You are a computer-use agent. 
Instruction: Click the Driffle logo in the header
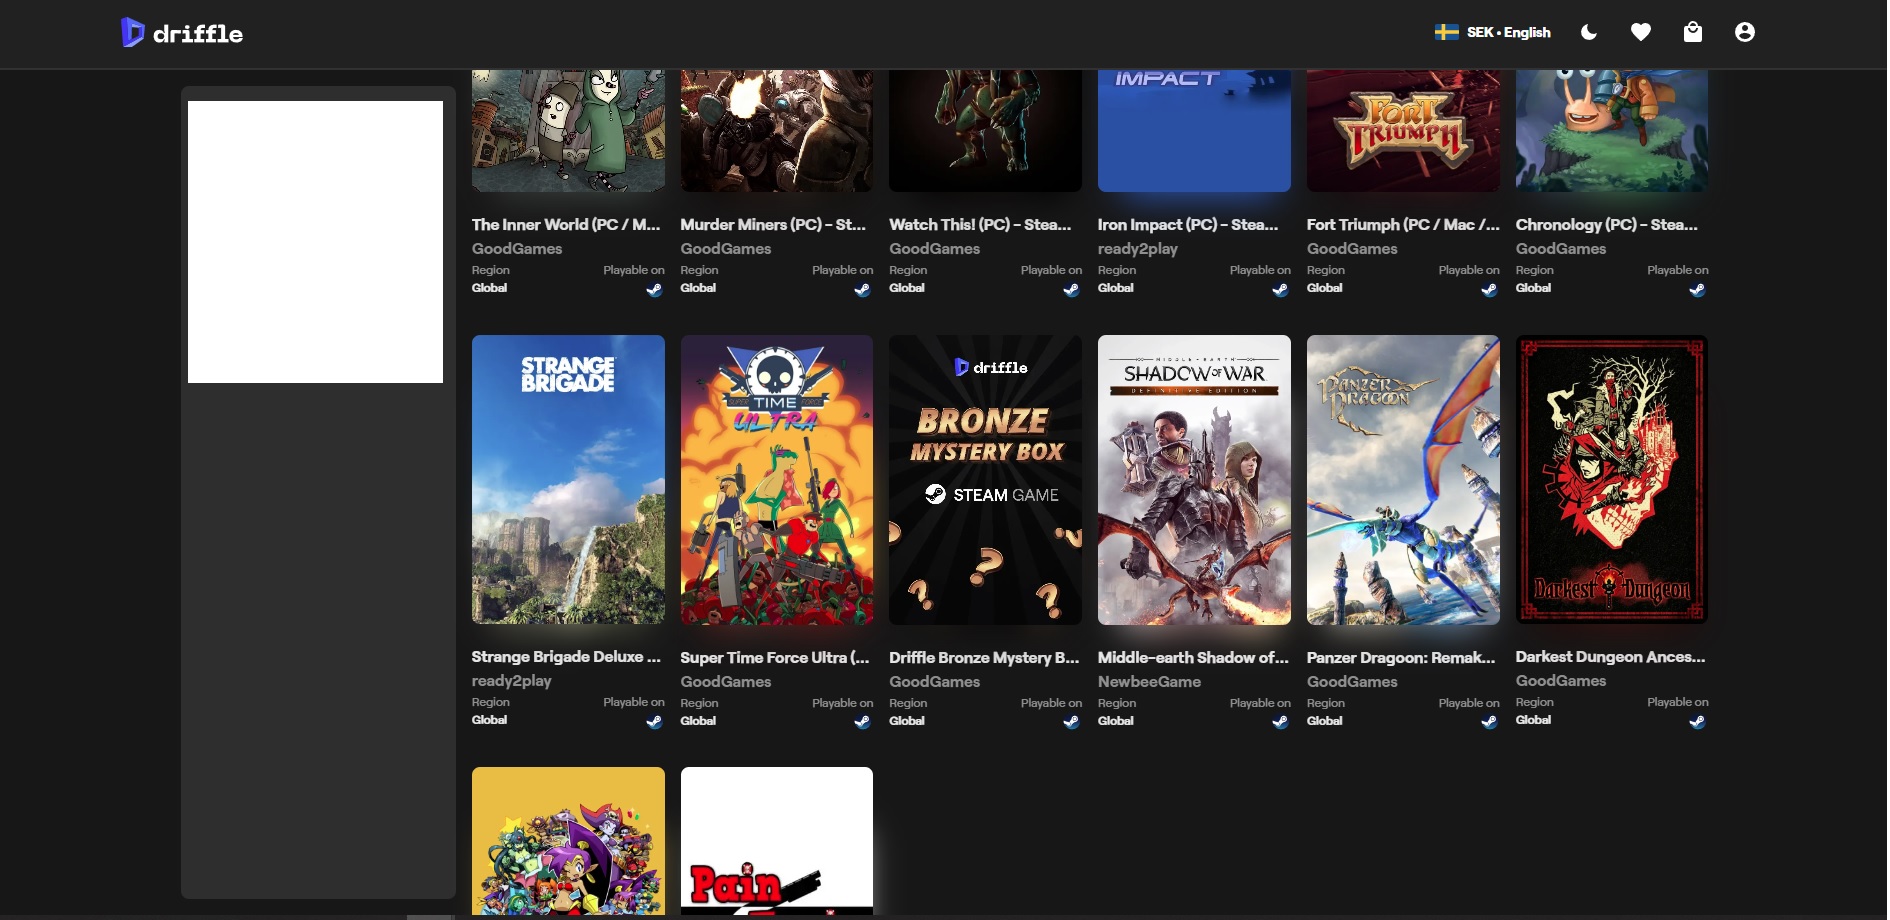coord(182,33)
